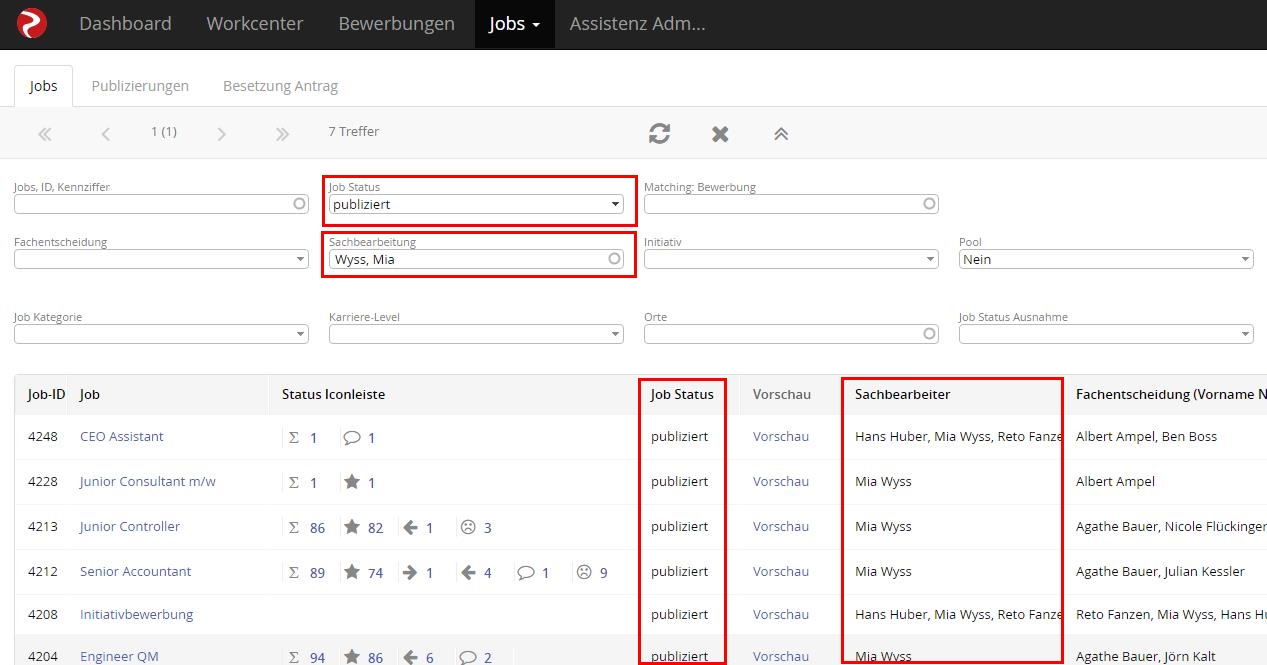Click left arrow icon in Senior Accountant row

[468, 572]
